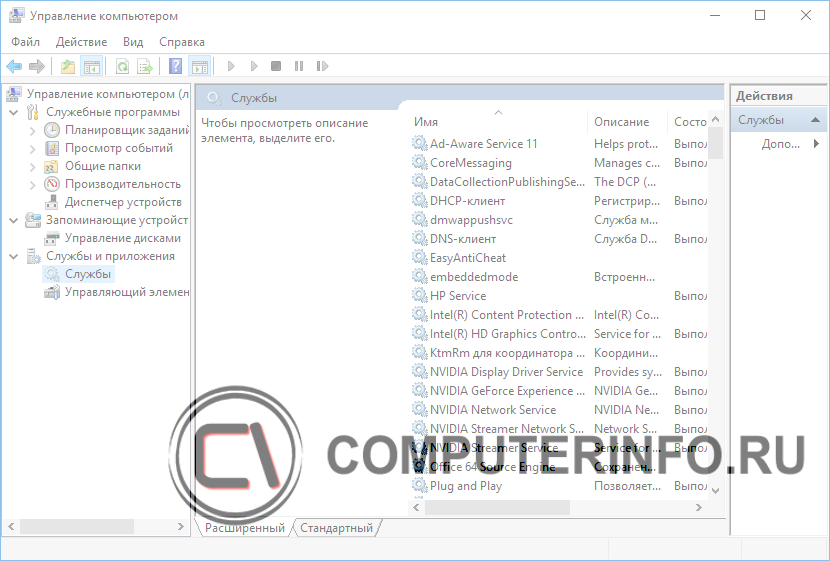
Task: Select Управление компьютером root node
Action: coord(107,94)
